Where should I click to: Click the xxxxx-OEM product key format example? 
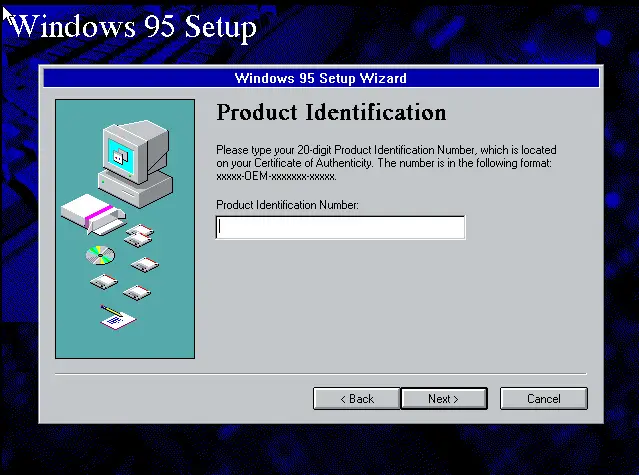[x=276, y=175]
